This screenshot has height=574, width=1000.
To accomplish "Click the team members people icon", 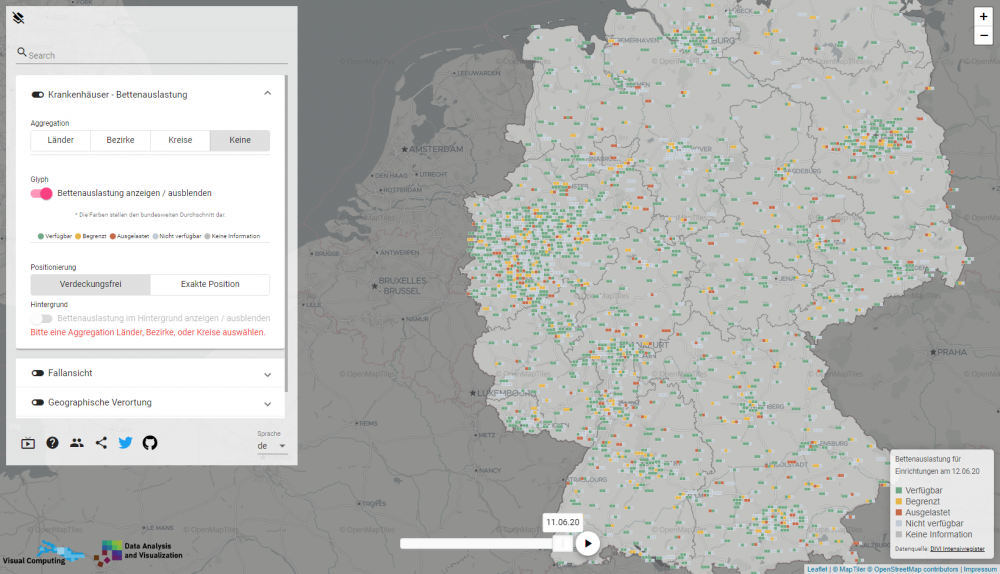I will coord(77,443).
